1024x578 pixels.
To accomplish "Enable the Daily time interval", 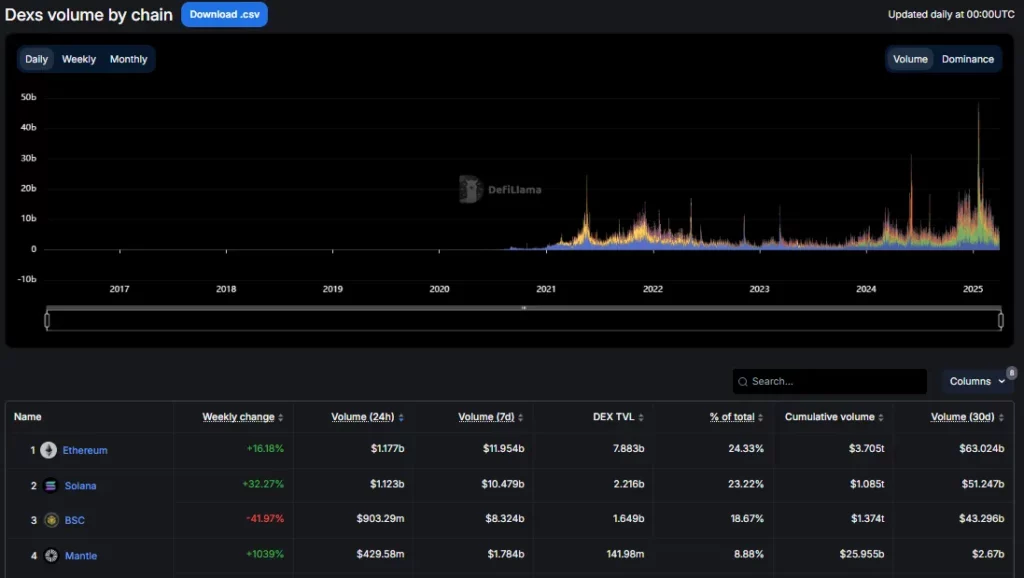I will 36,59.
